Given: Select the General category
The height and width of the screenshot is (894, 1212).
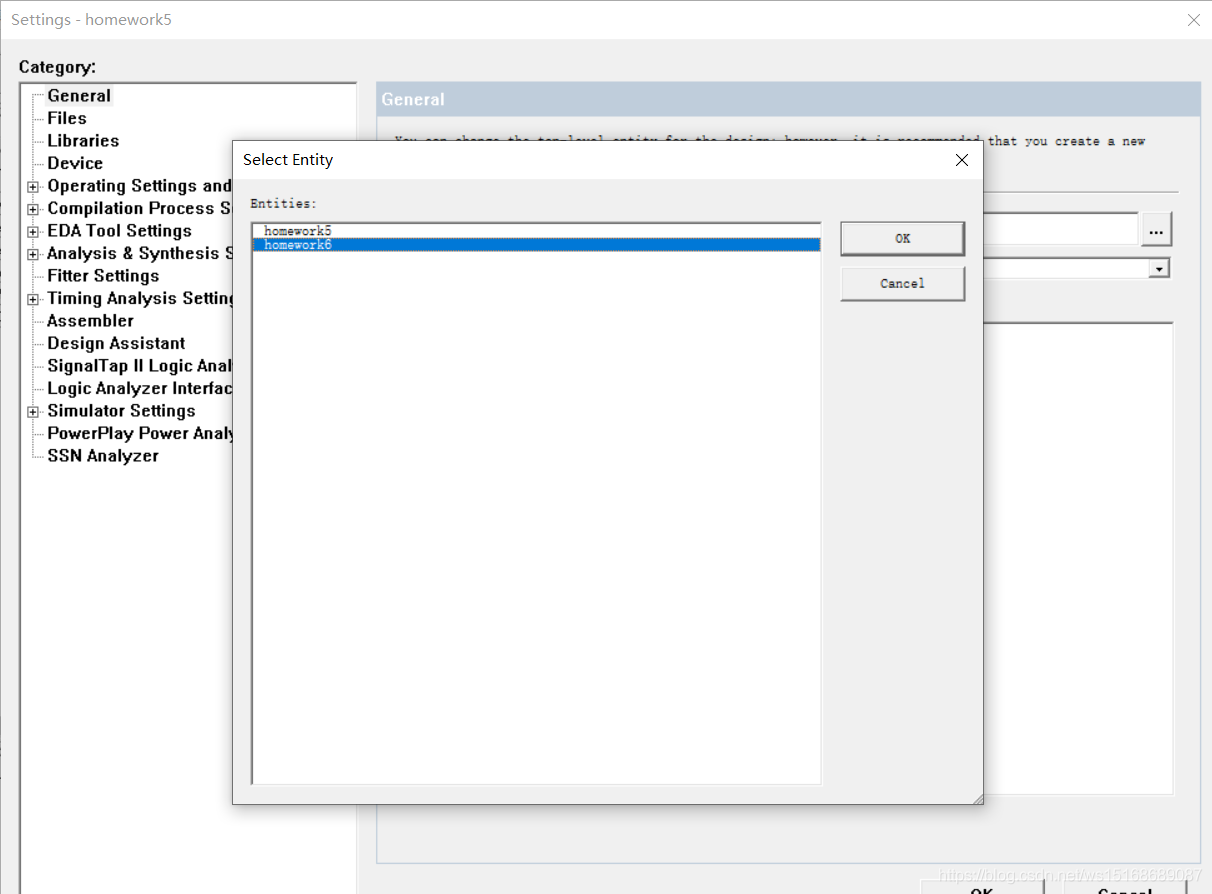Looking at the screenshot, I should pyautogui.click(x=79, y=96).
